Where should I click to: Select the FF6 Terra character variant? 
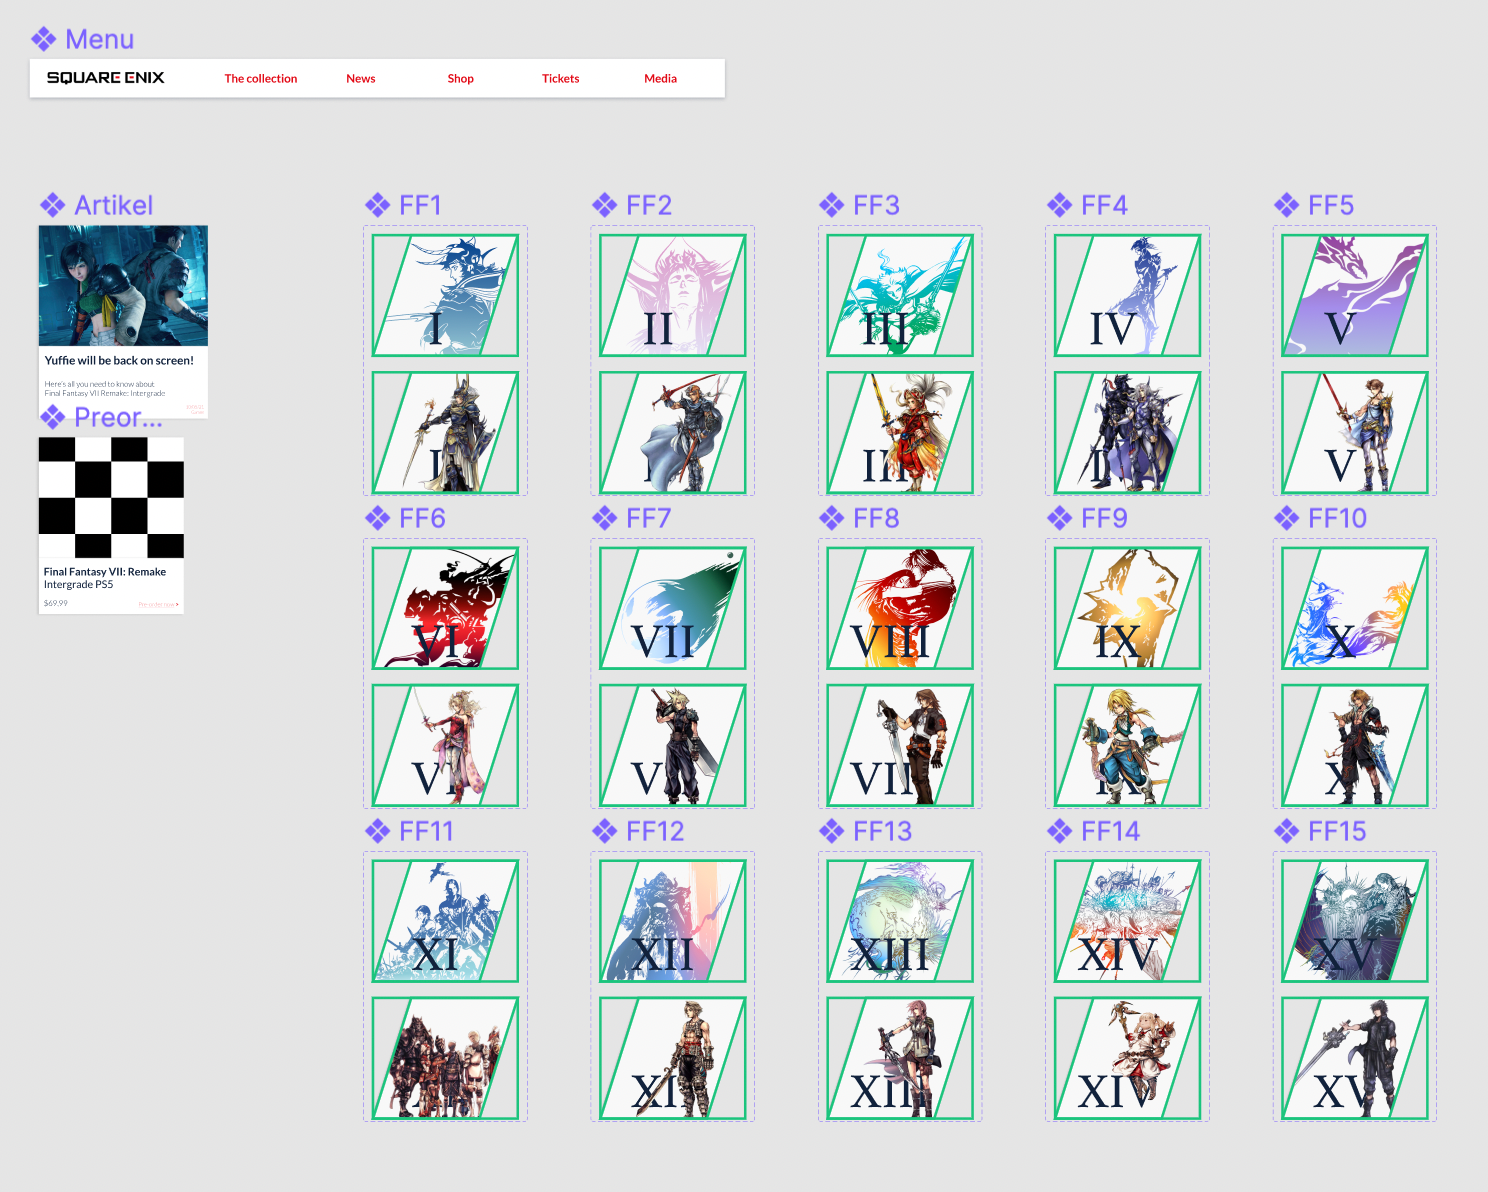(445, 745)
